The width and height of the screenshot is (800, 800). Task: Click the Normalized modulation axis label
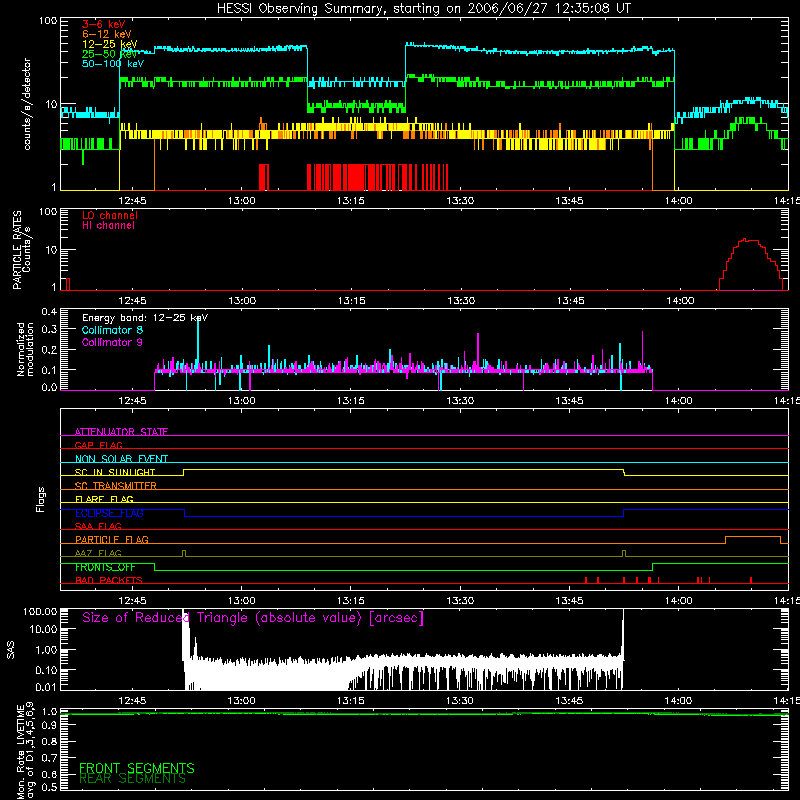pos(26,349)
